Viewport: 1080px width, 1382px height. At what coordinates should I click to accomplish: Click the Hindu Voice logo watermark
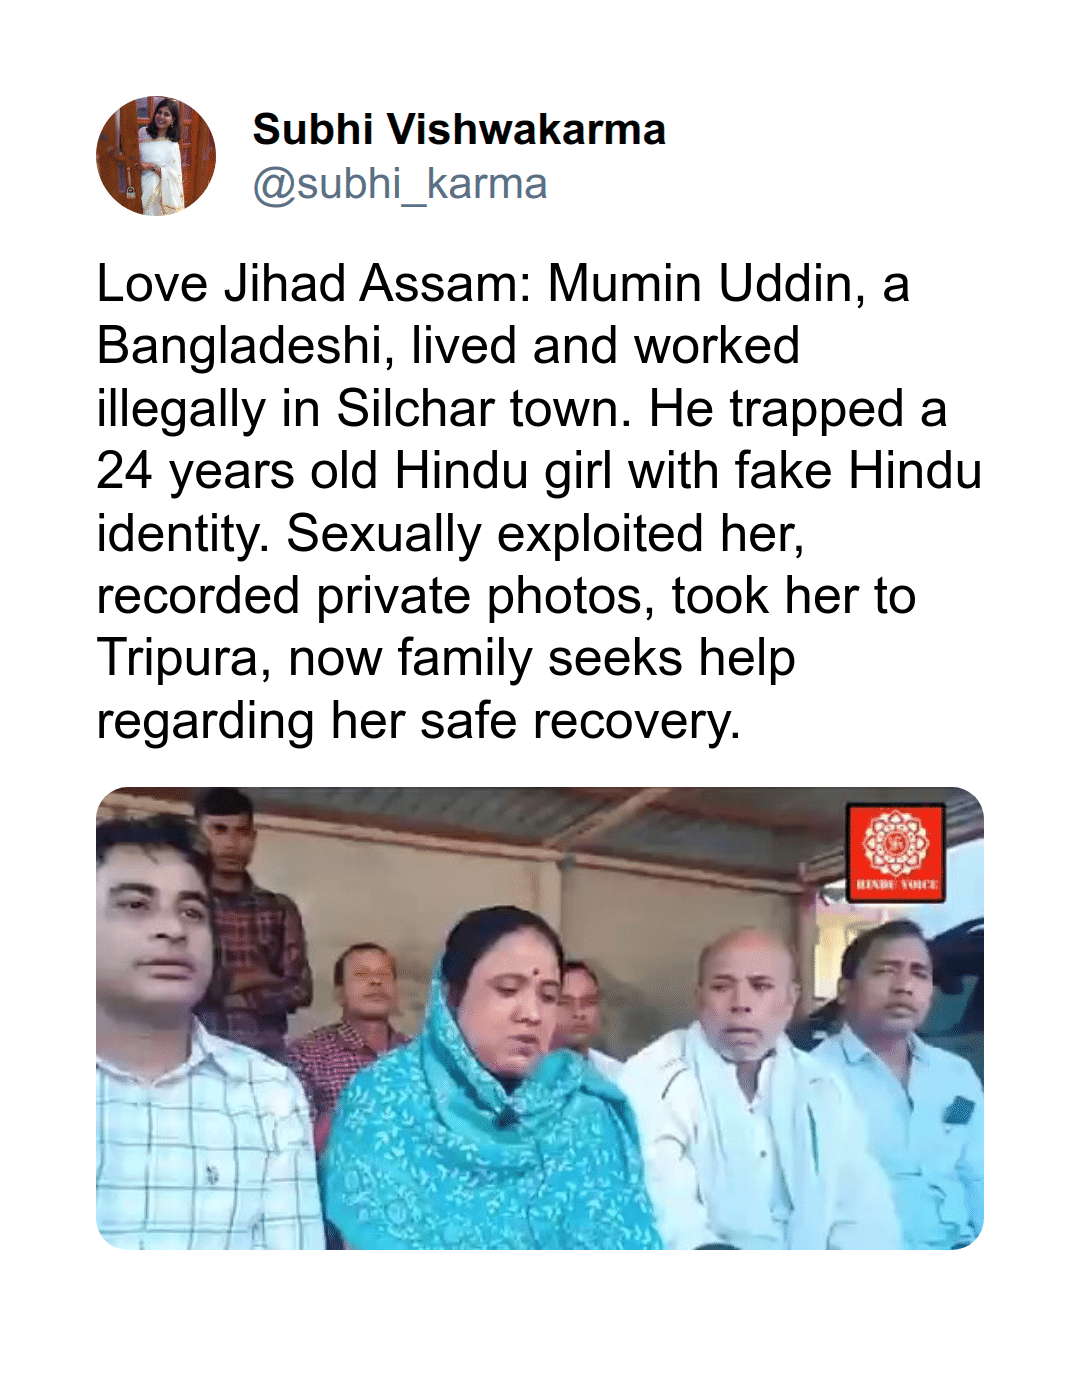[895, 853]
